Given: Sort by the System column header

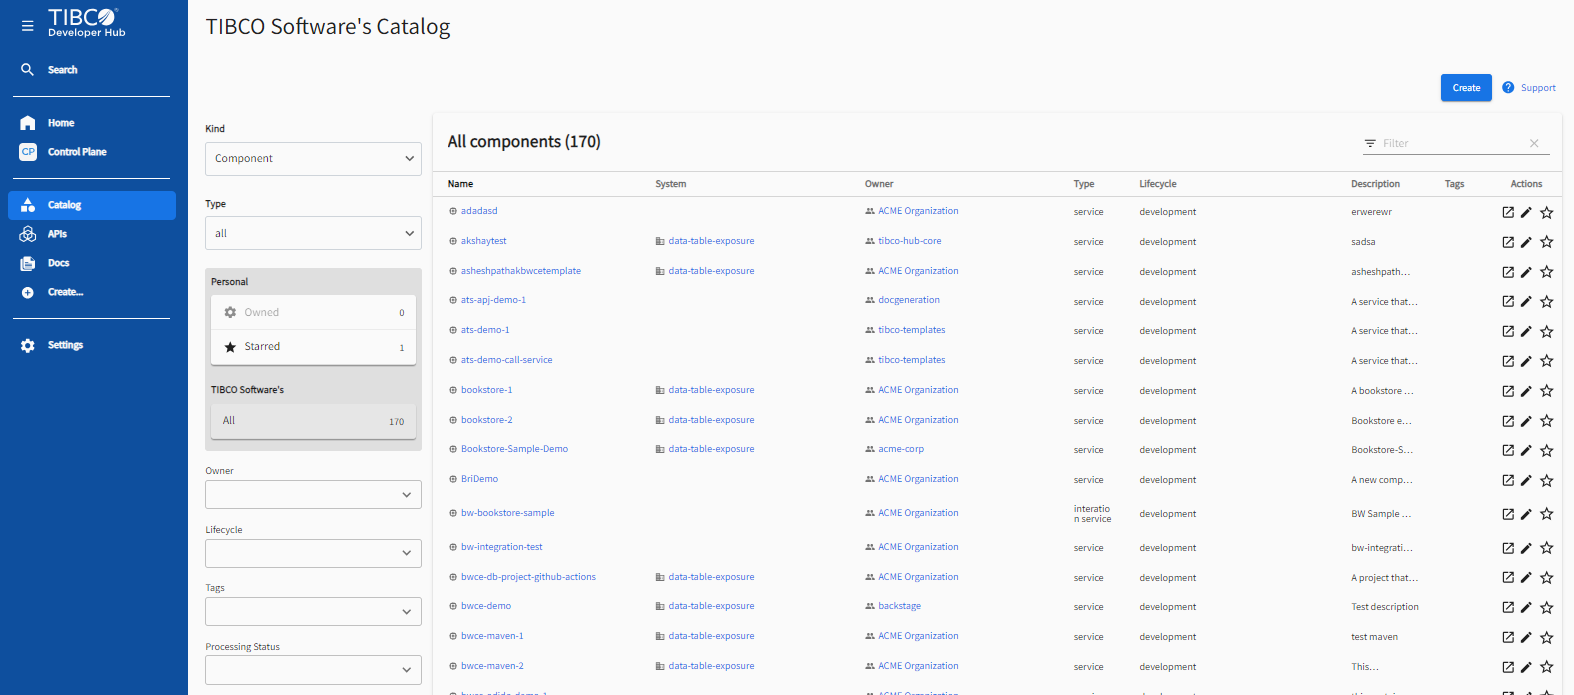Looking at the screenshot, I should click(671, 184).
